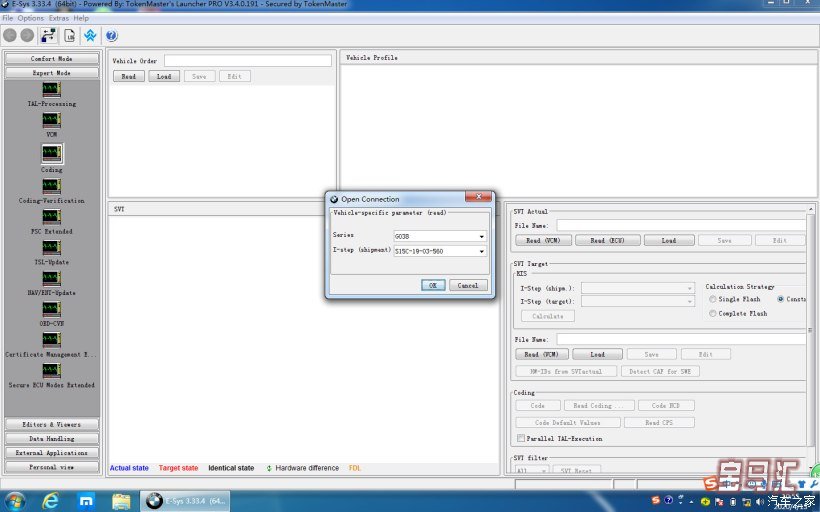
Task: Open the Options menu
Action: pyautogui.click(x=31, y=18)
